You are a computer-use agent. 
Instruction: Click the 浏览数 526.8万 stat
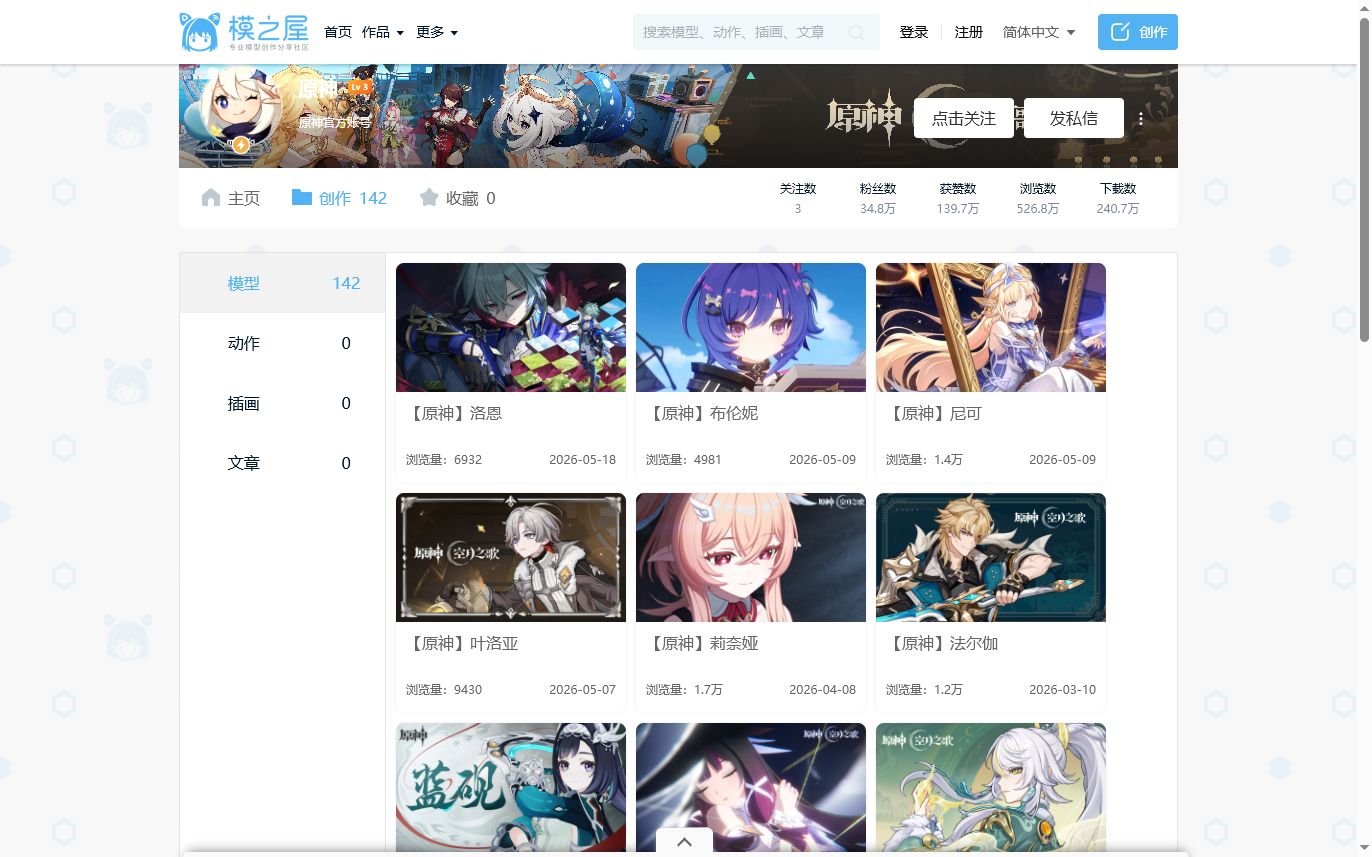(x=1038, y=198)
